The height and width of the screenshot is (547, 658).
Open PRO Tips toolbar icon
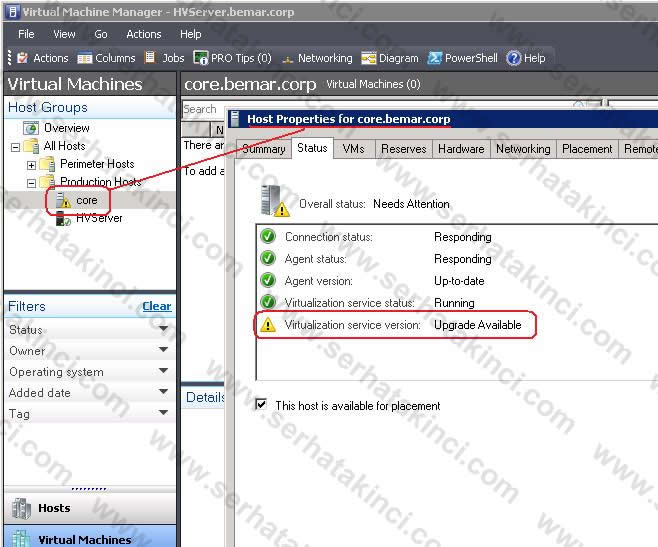tap(201, 58)
